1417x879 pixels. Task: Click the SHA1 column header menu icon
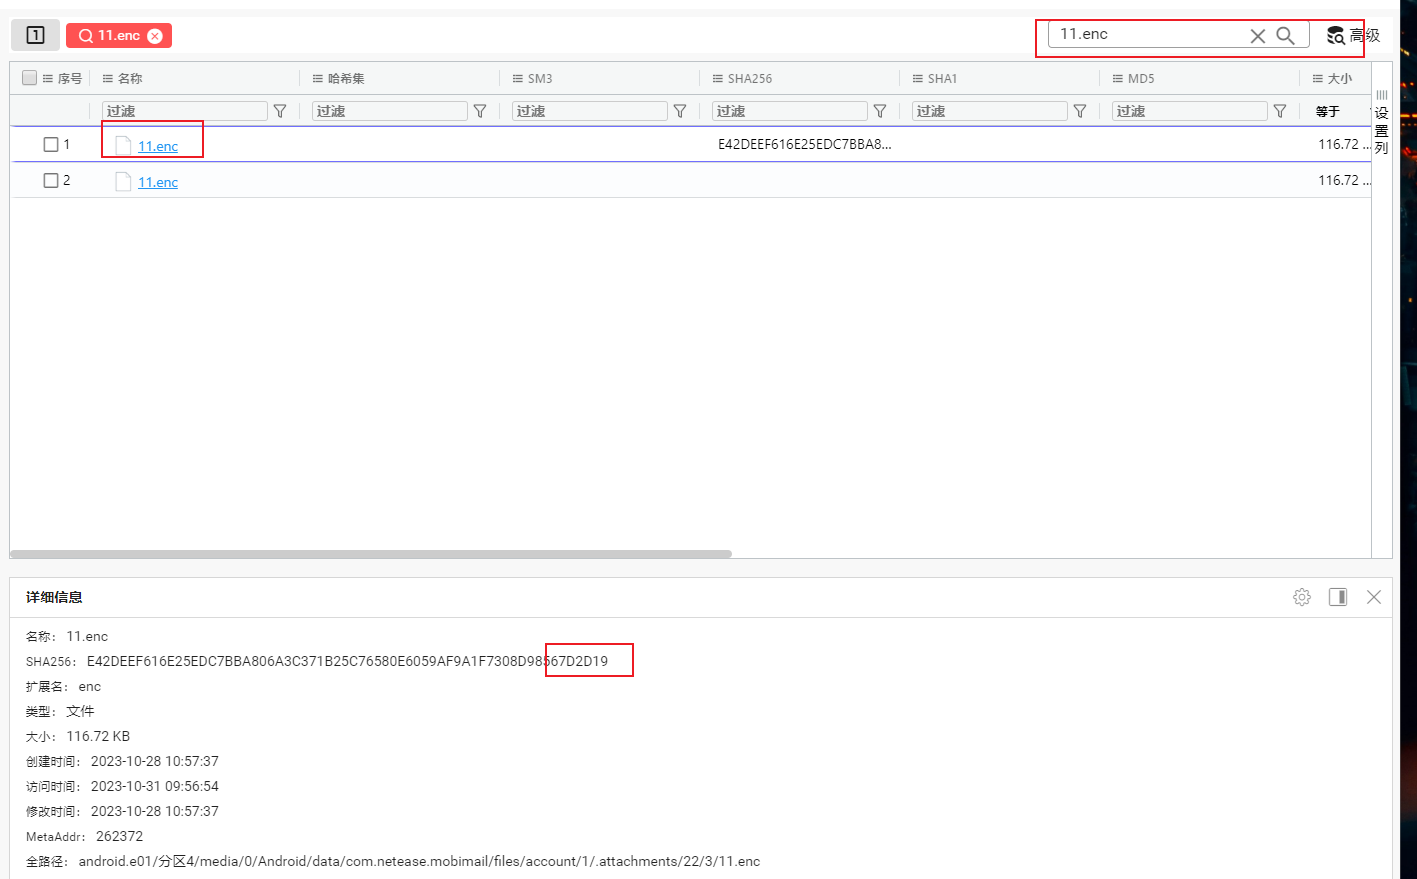coord(918,78)
